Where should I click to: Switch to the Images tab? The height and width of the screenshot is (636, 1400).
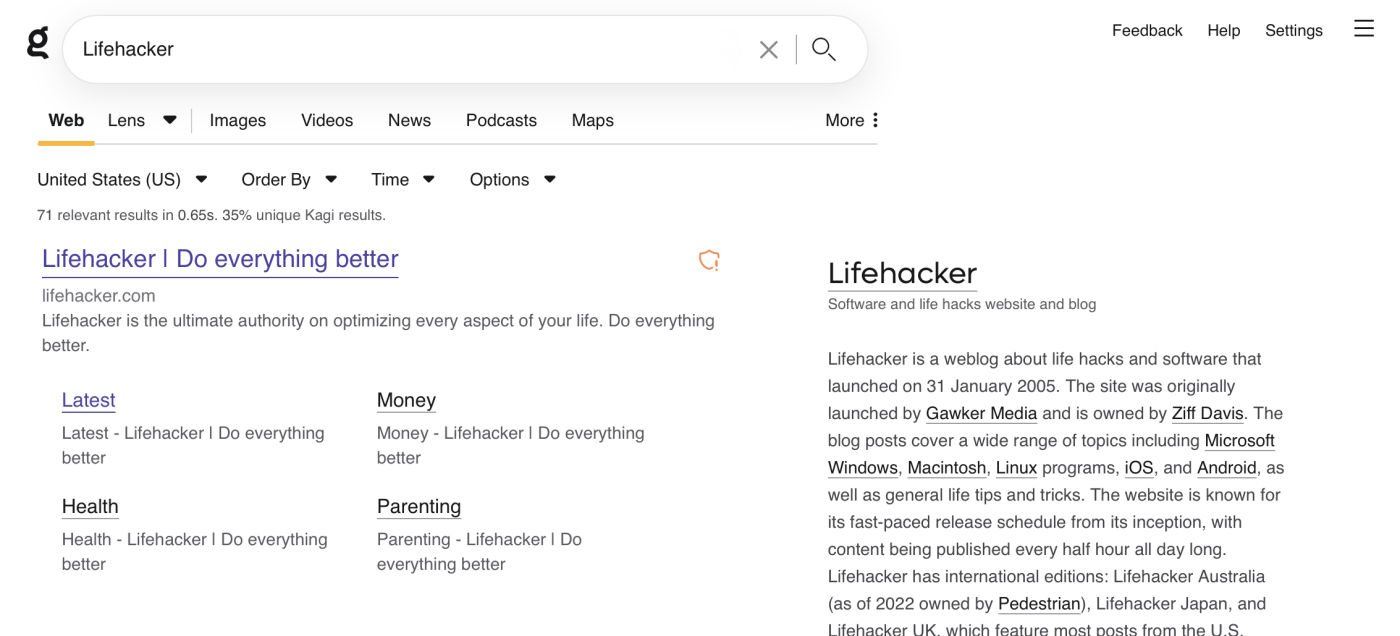coord(237,120)
